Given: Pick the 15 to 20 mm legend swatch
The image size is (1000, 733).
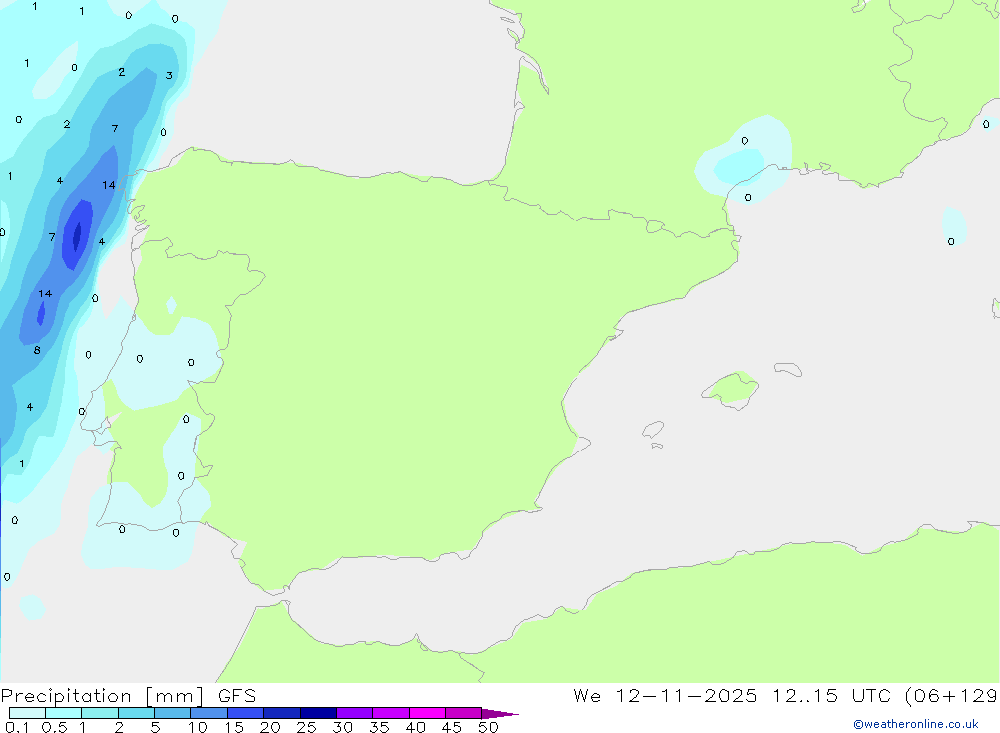Looking at the screenshot, I should pos(246,713).
